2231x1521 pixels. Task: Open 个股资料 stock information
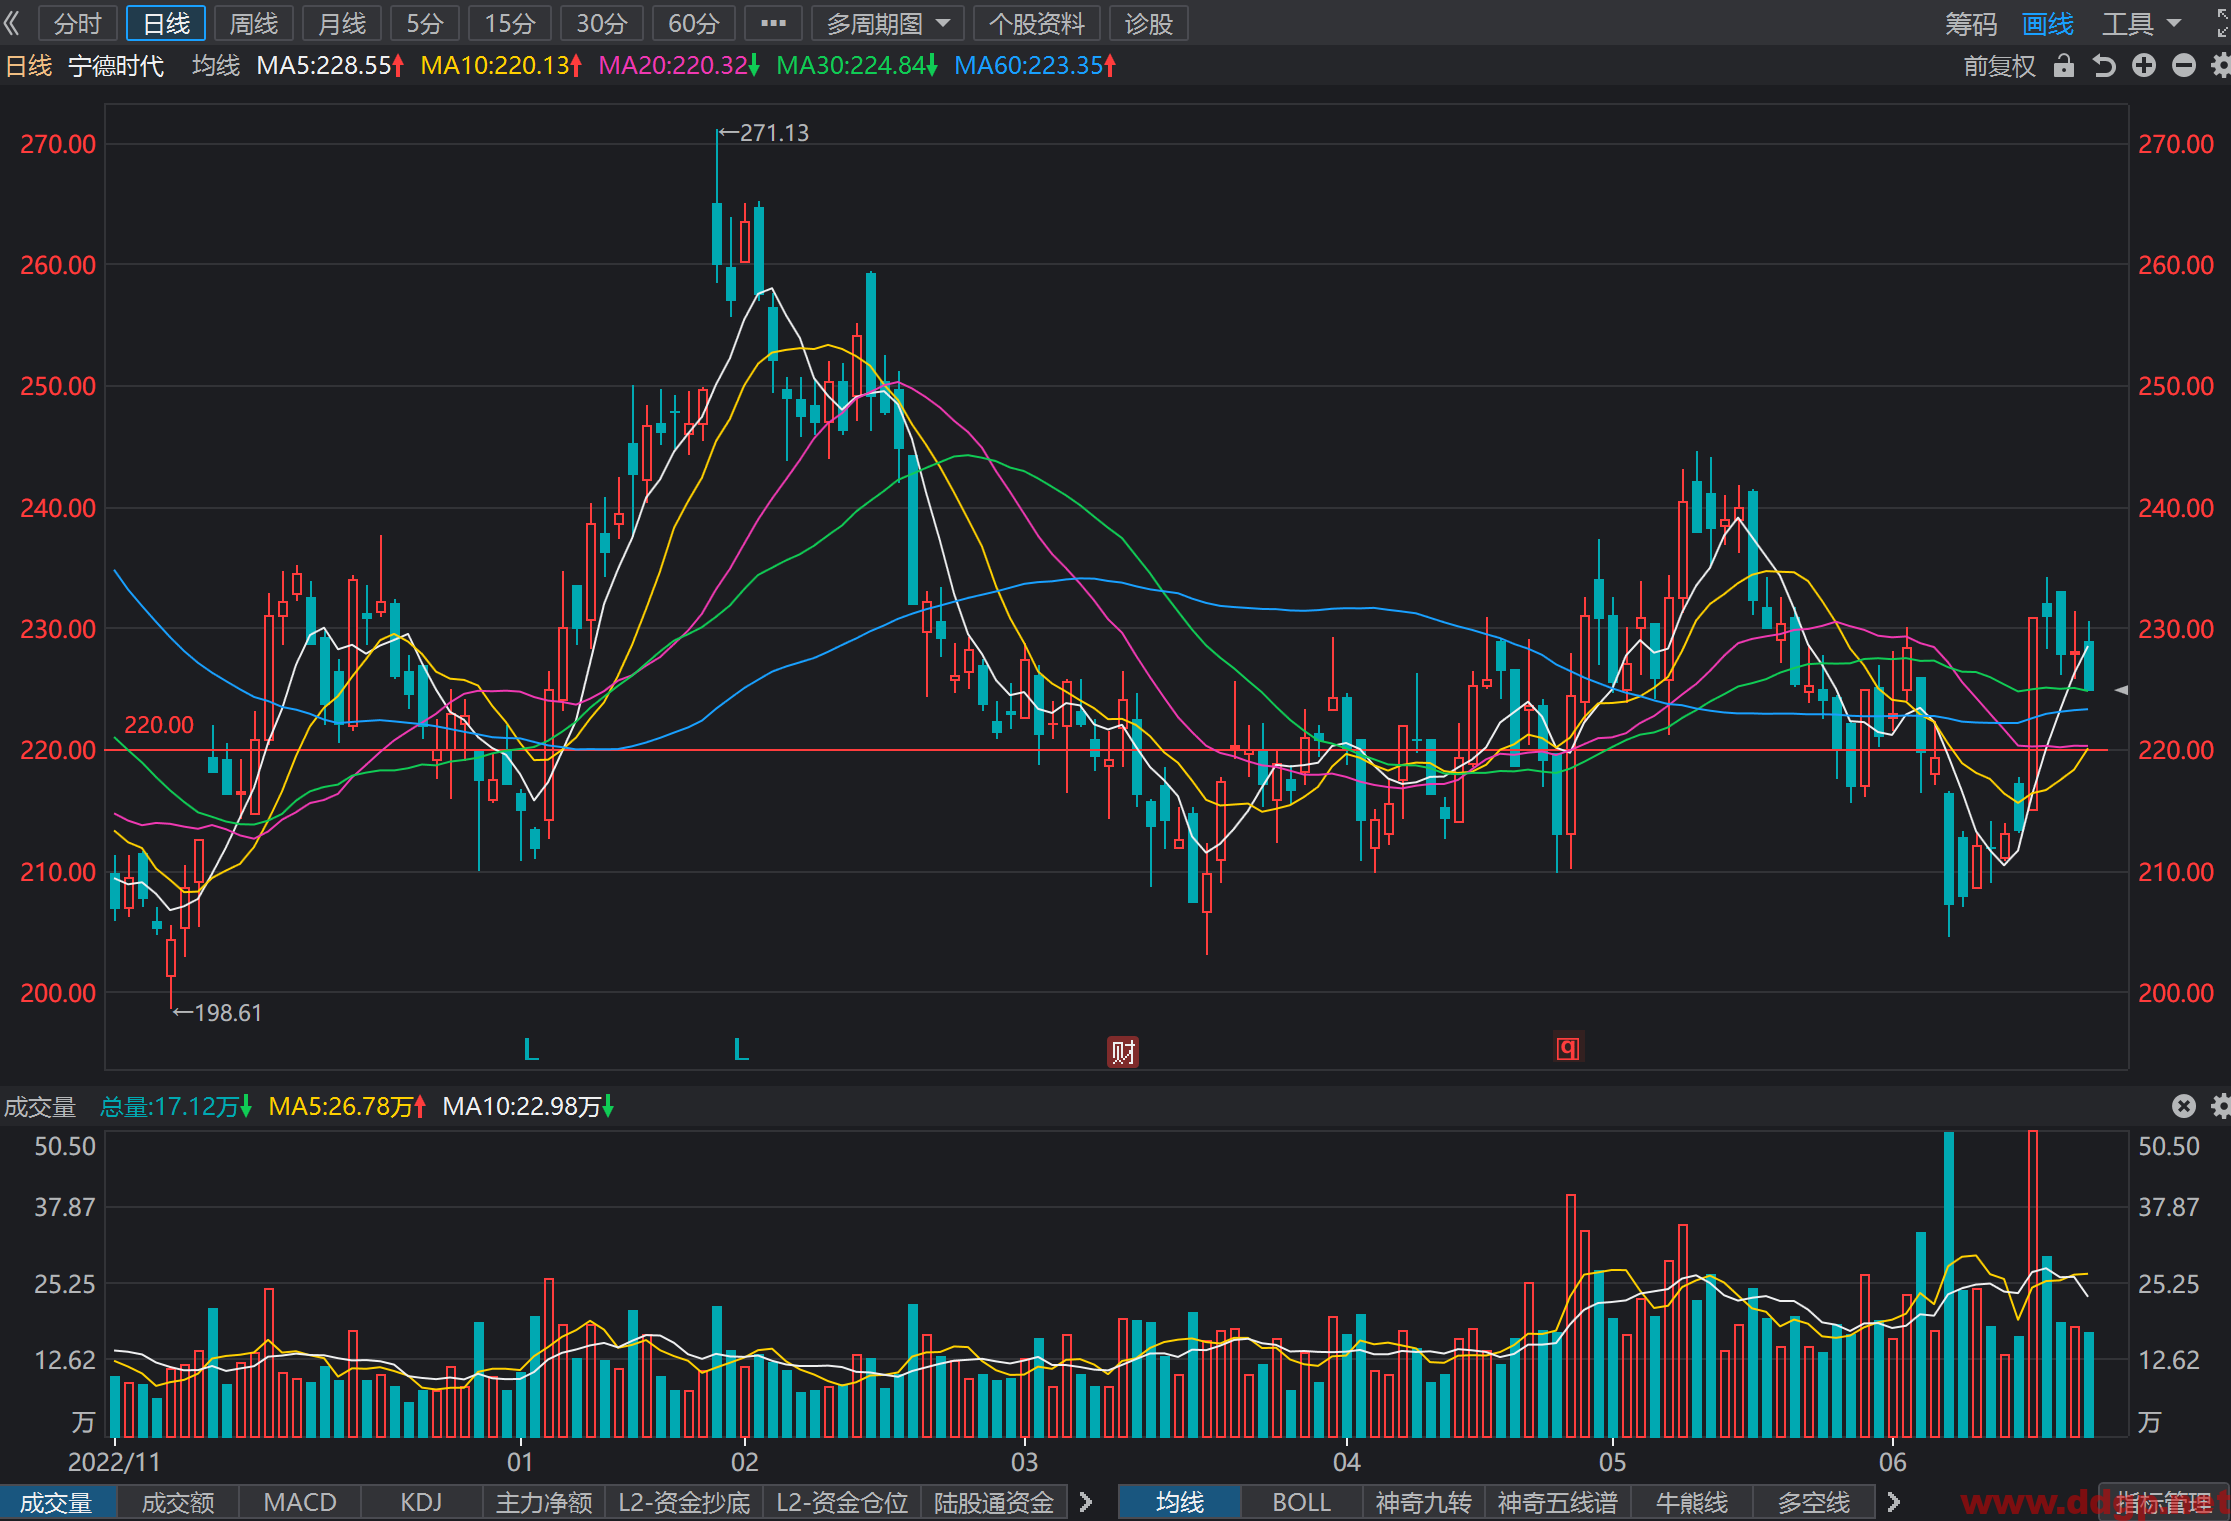pyautogui.click(x=1036, y=23)
